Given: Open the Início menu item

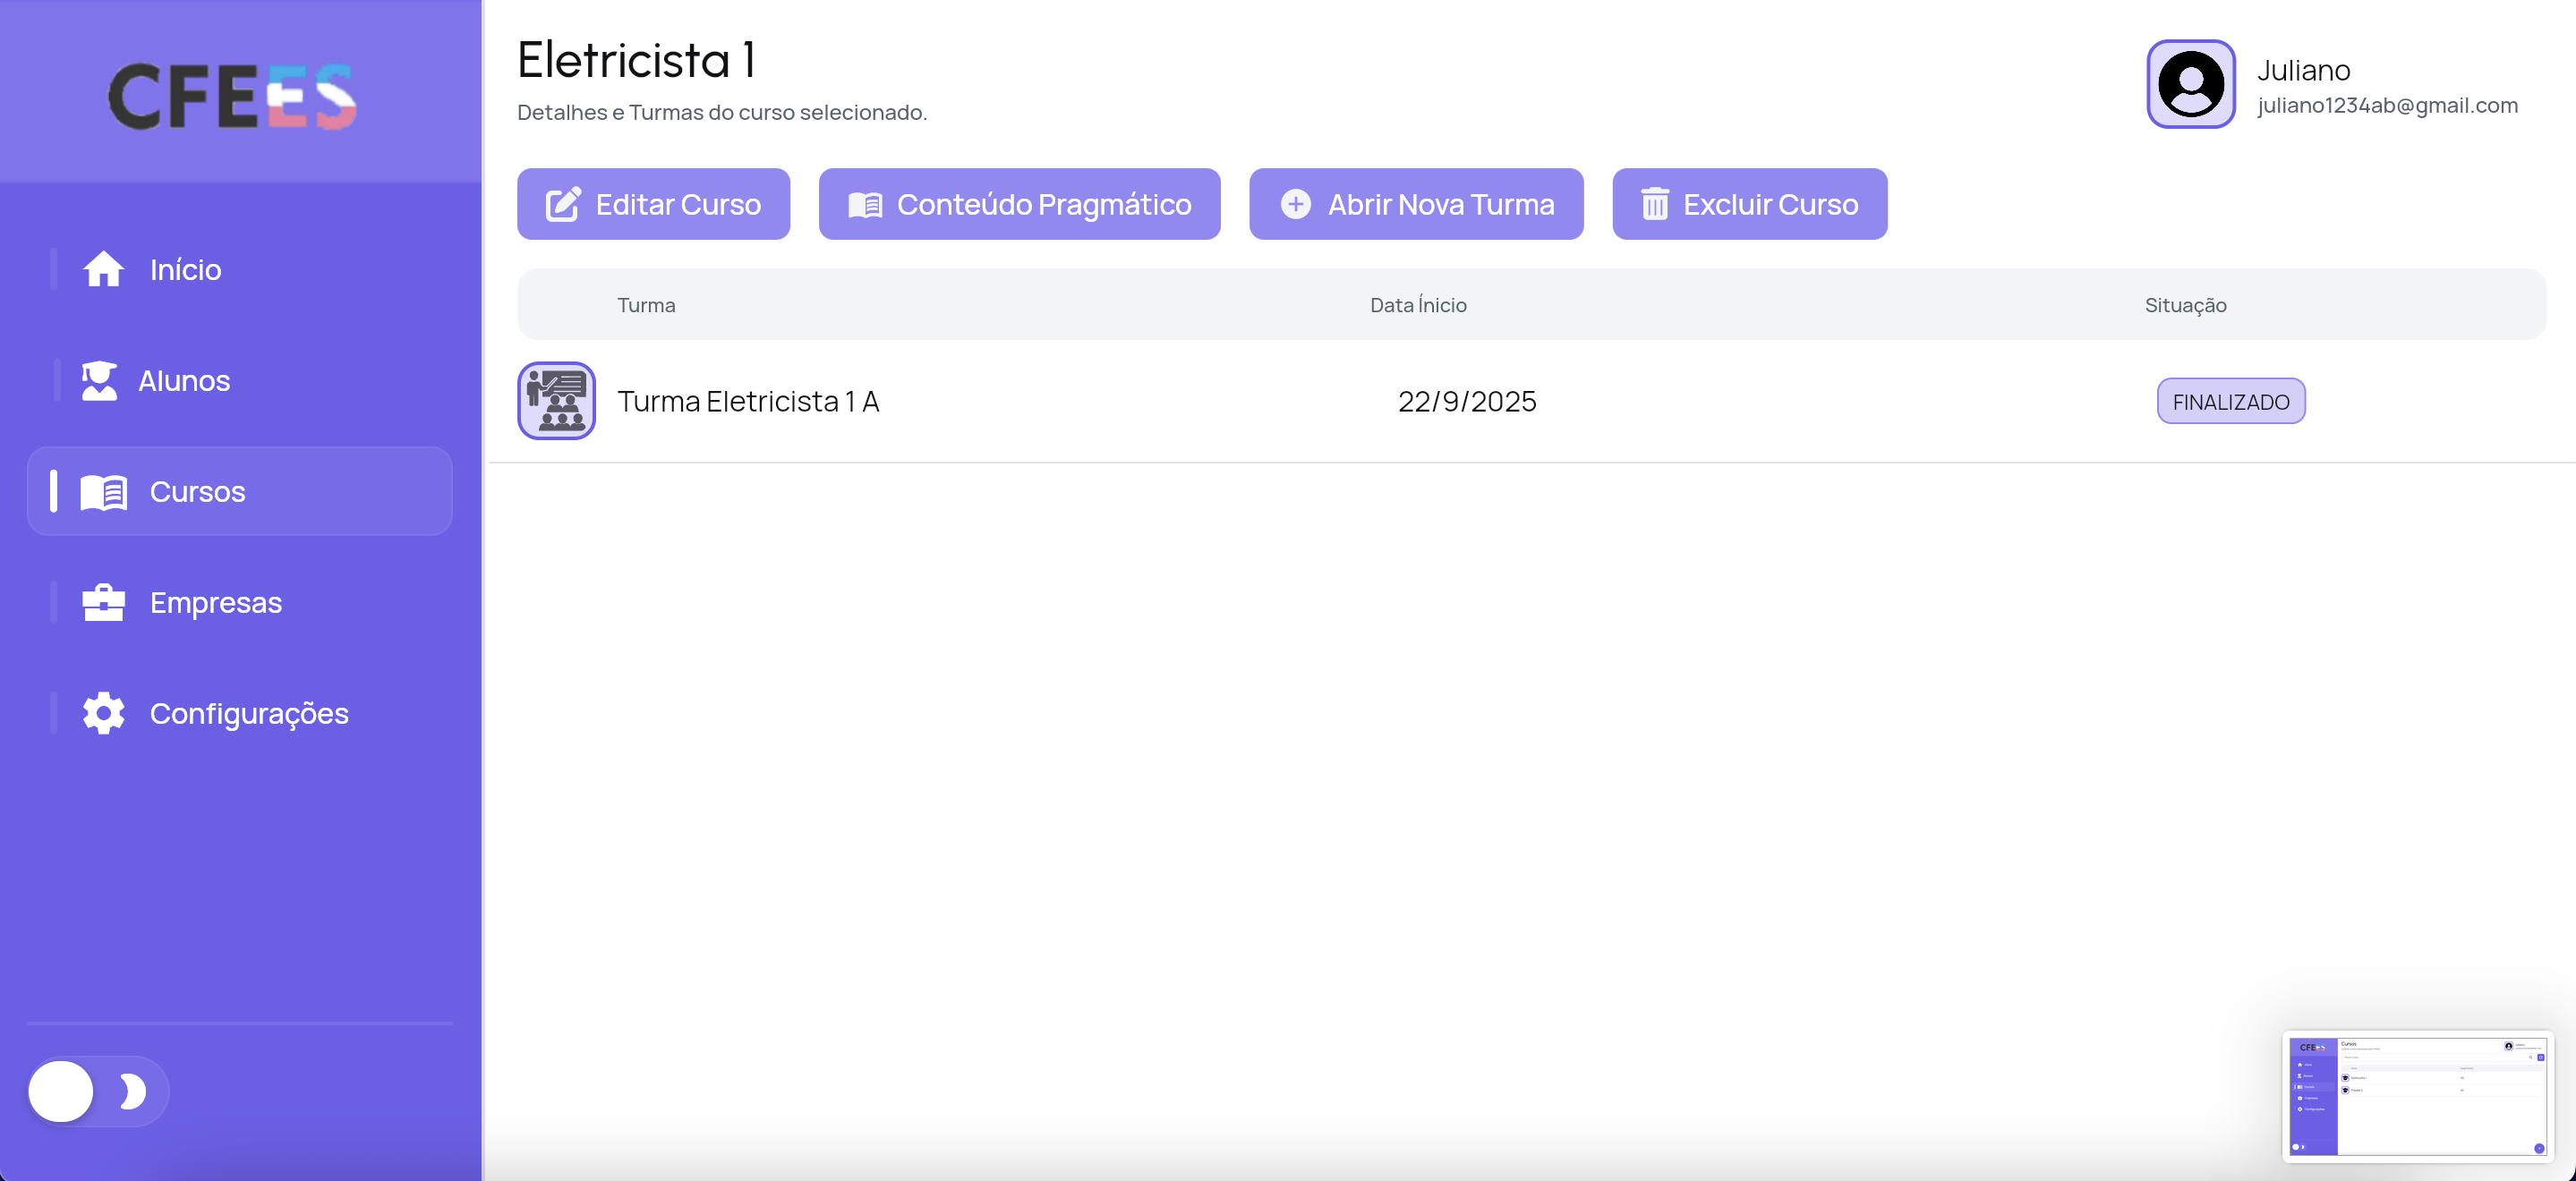Looking at the screenshot, I should tap(185, 270).
